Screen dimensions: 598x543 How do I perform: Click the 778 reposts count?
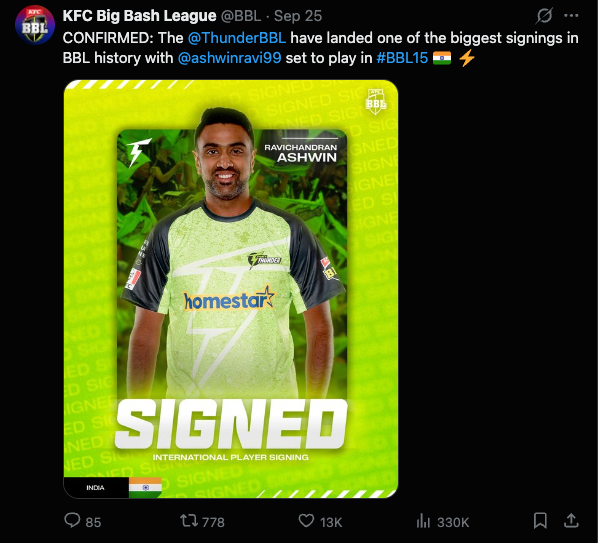point(213,522)
